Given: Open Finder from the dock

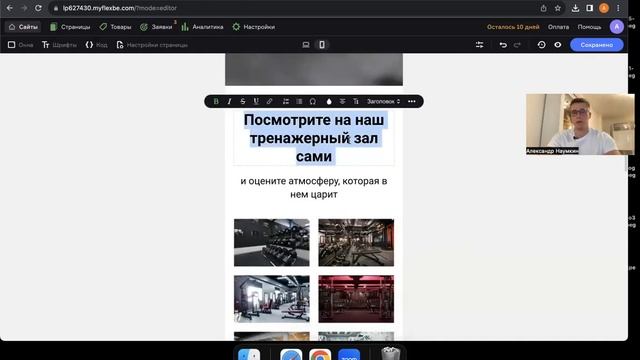Looking at the screenshot, I should [x=249, y=355].
